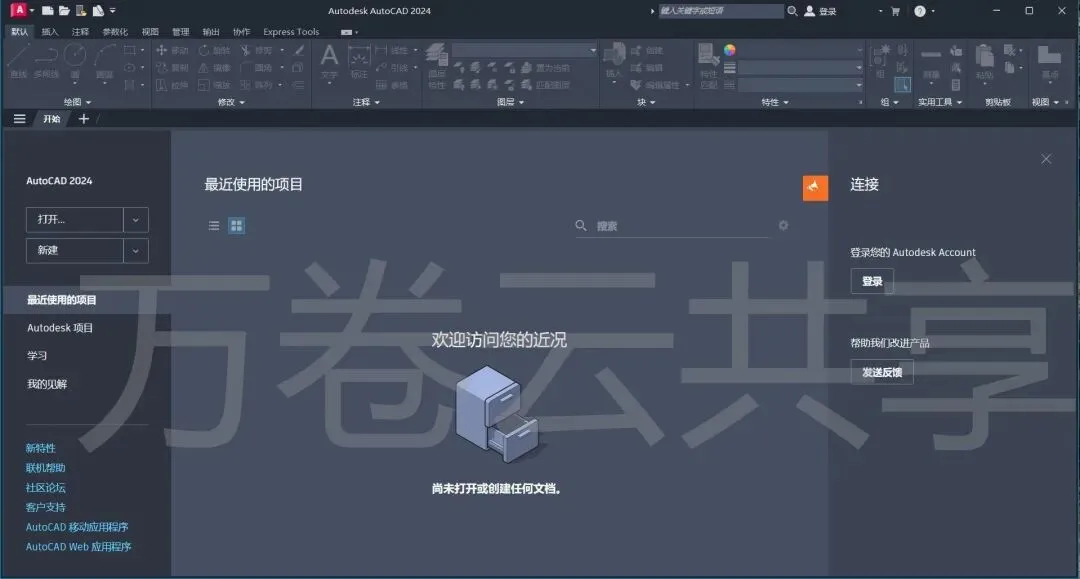Open the layer selection combo box in 图层 panel
The height and width of the screenshot is (579, 1080).
point(524,50)
